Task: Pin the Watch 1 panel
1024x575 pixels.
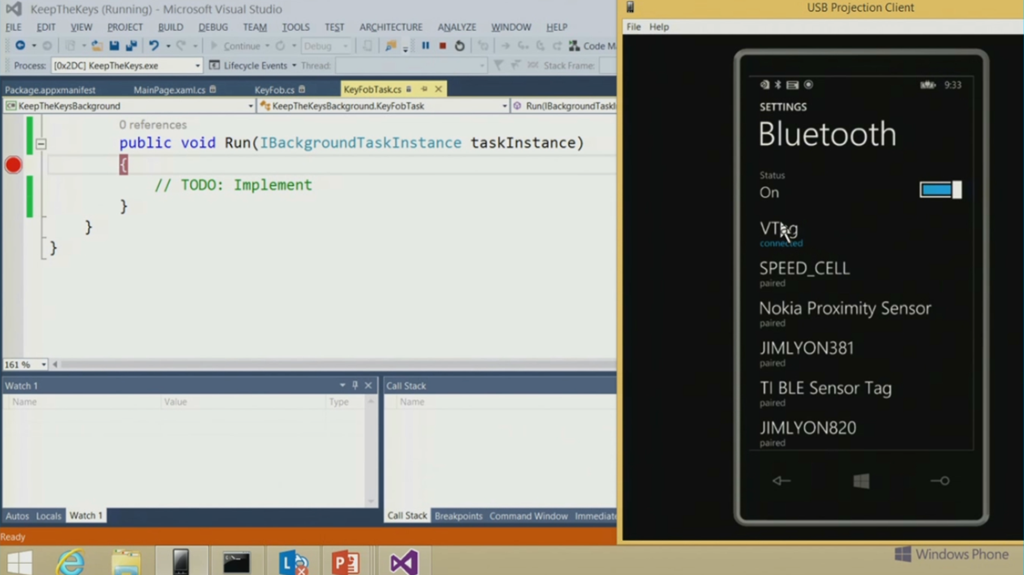Action: pyautogui.click(x=355, y=386)
